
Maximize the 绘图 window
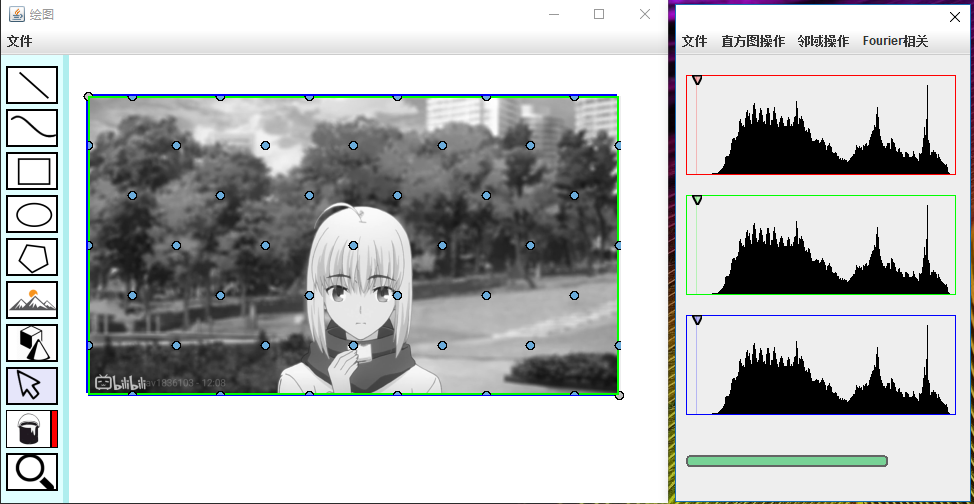[599, 14]
